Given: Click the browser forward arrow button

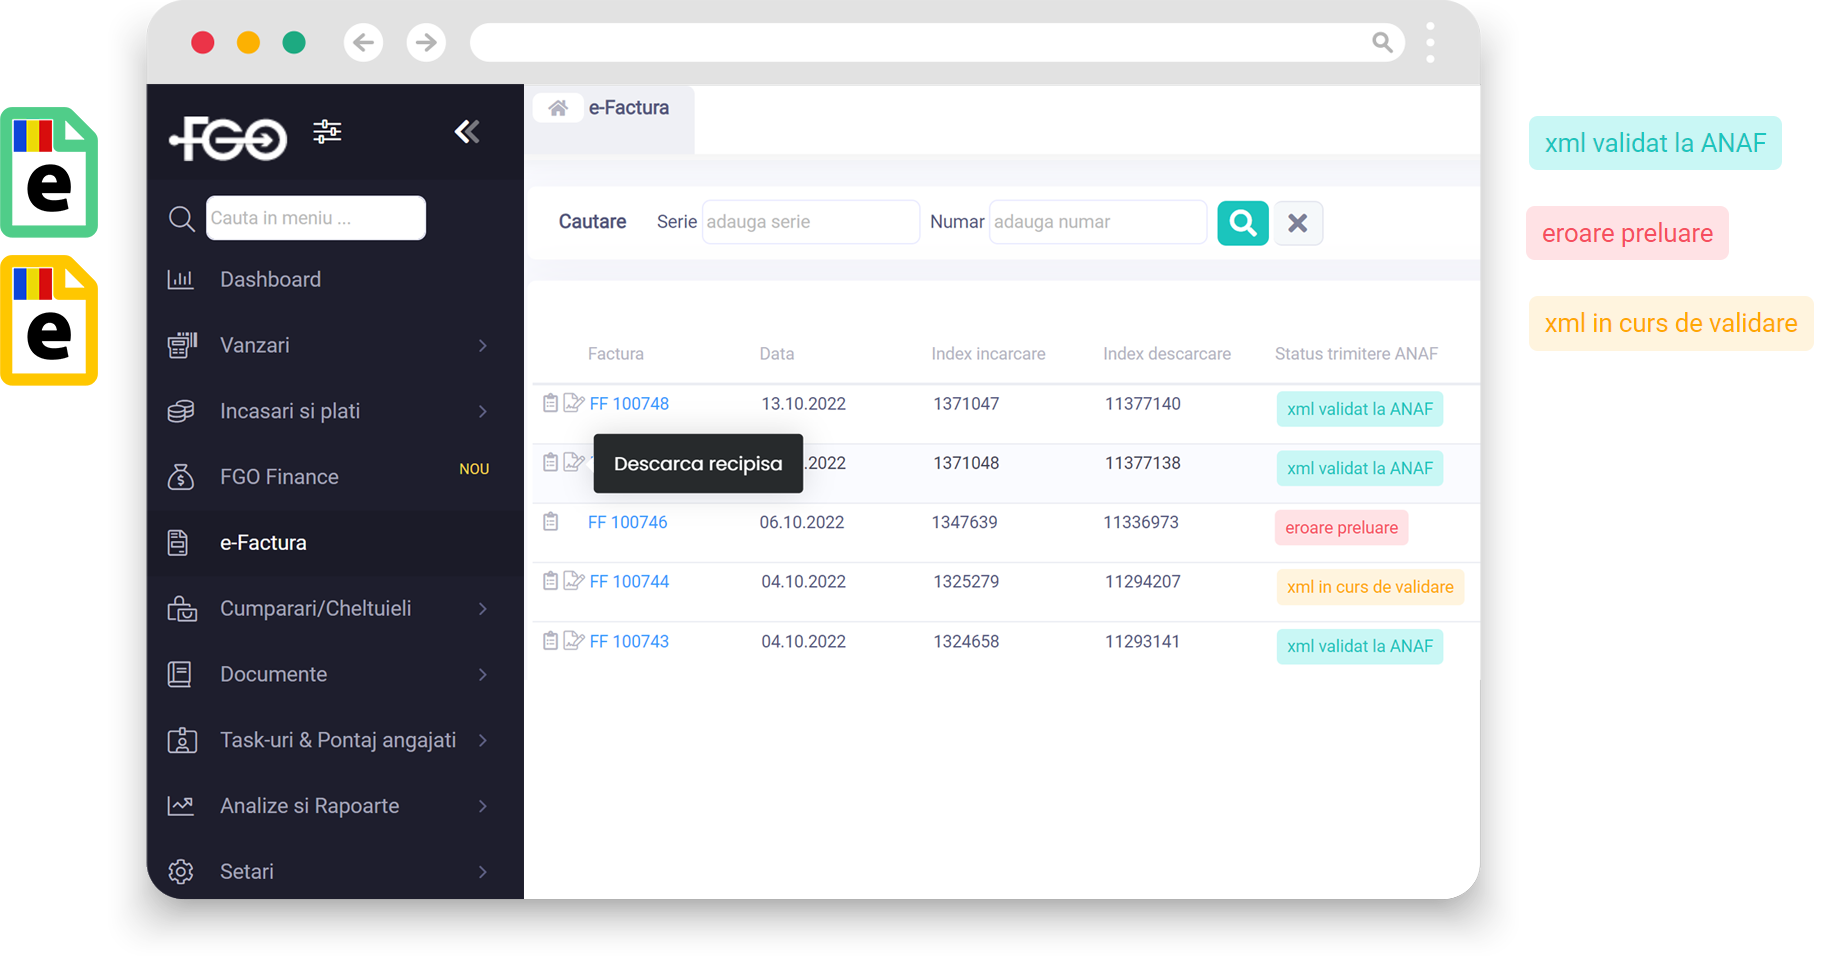Looking at the screenshot, I should (426, 42).
